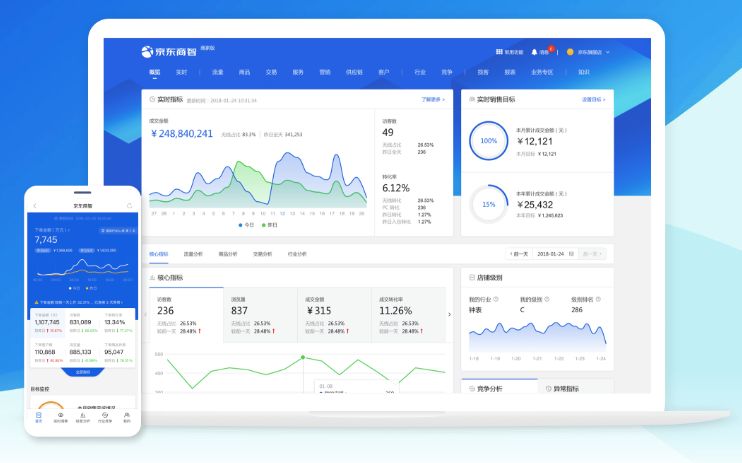Screen dimensions: 742x463
Task: Open the 了解更多 link
Action: [433, 99]
